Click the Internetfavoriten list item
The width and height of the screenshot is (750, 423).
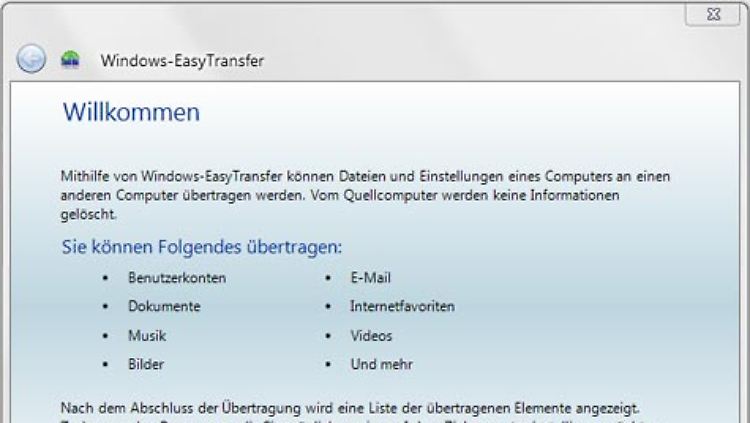pos(402,306)
